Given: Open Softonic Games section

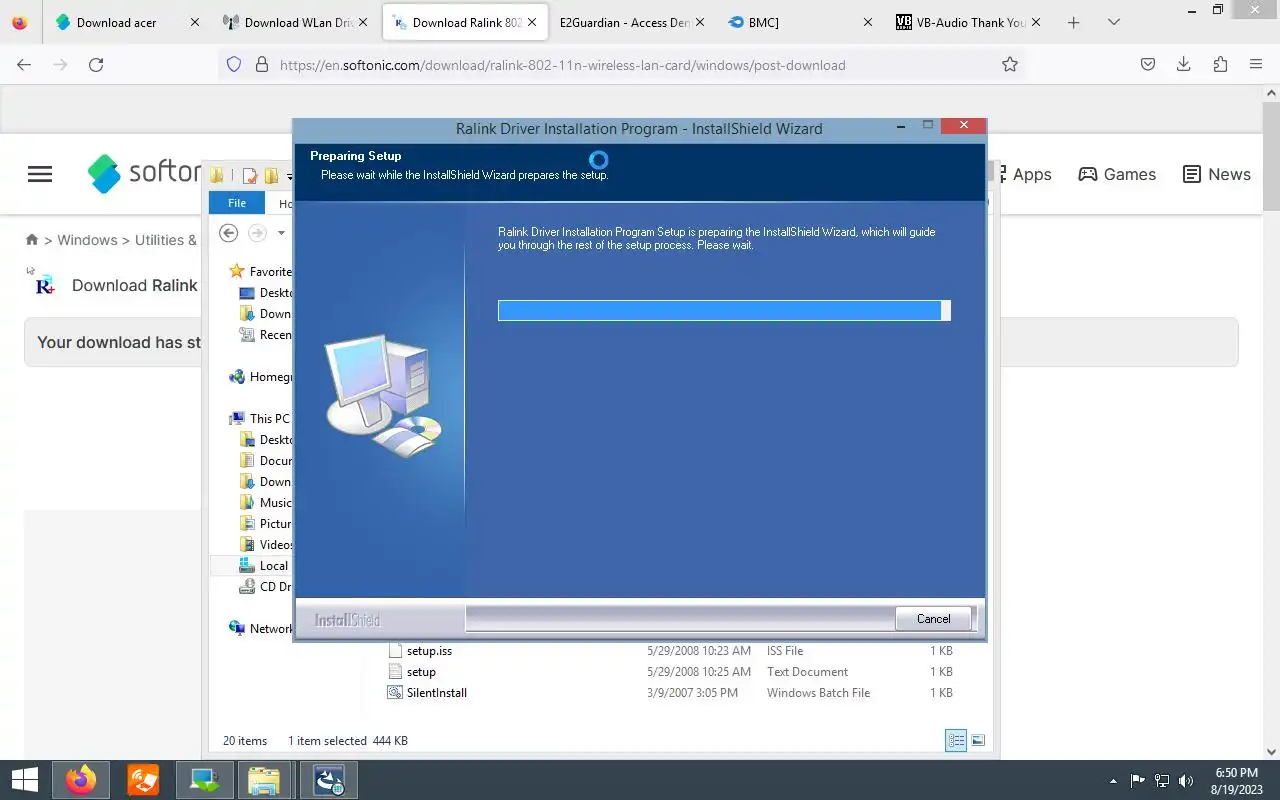Looking at the screenshot, I should 1117,174.
